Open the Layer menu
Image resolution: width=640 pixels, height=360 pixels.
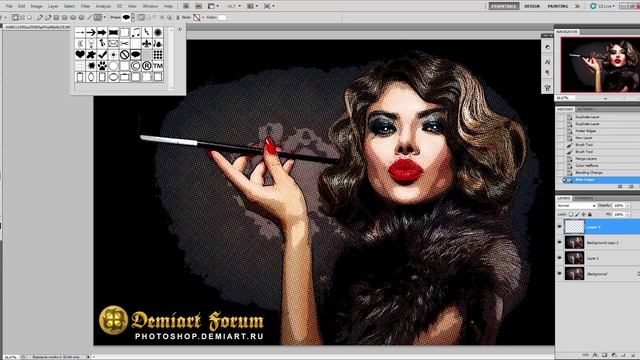tap(53, 6)
